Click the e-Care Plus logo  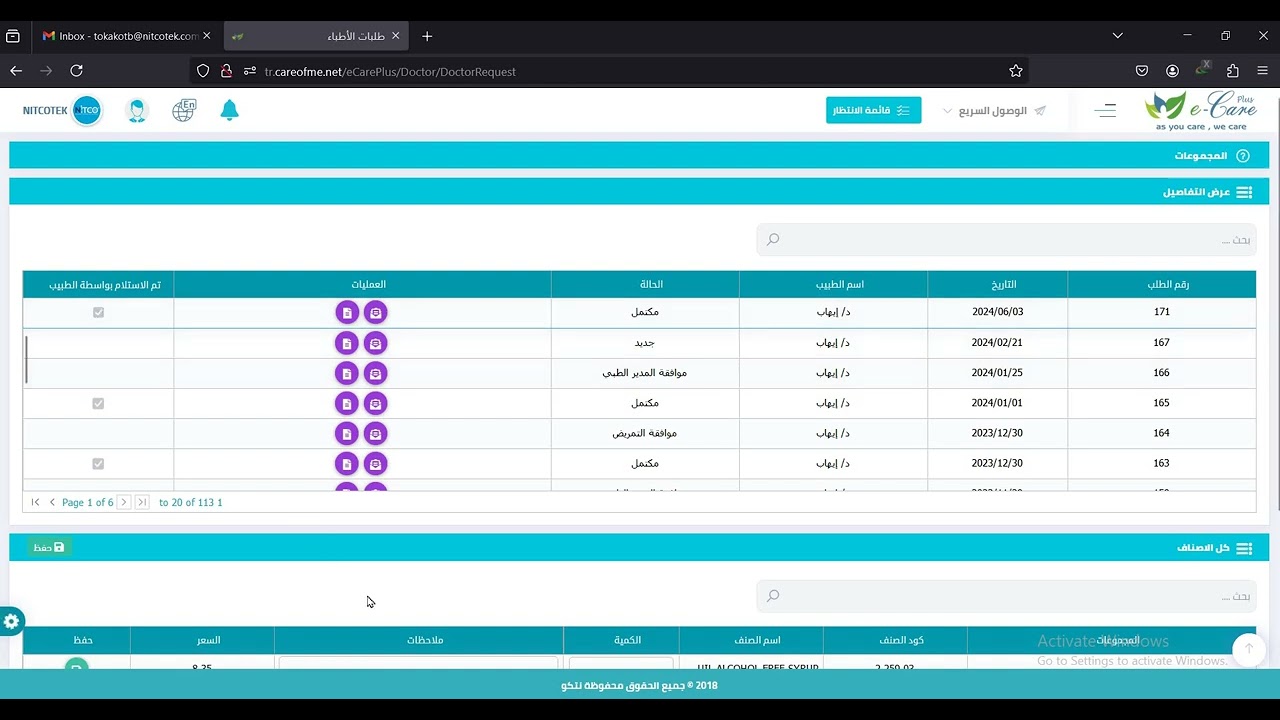coord(1201,110)
